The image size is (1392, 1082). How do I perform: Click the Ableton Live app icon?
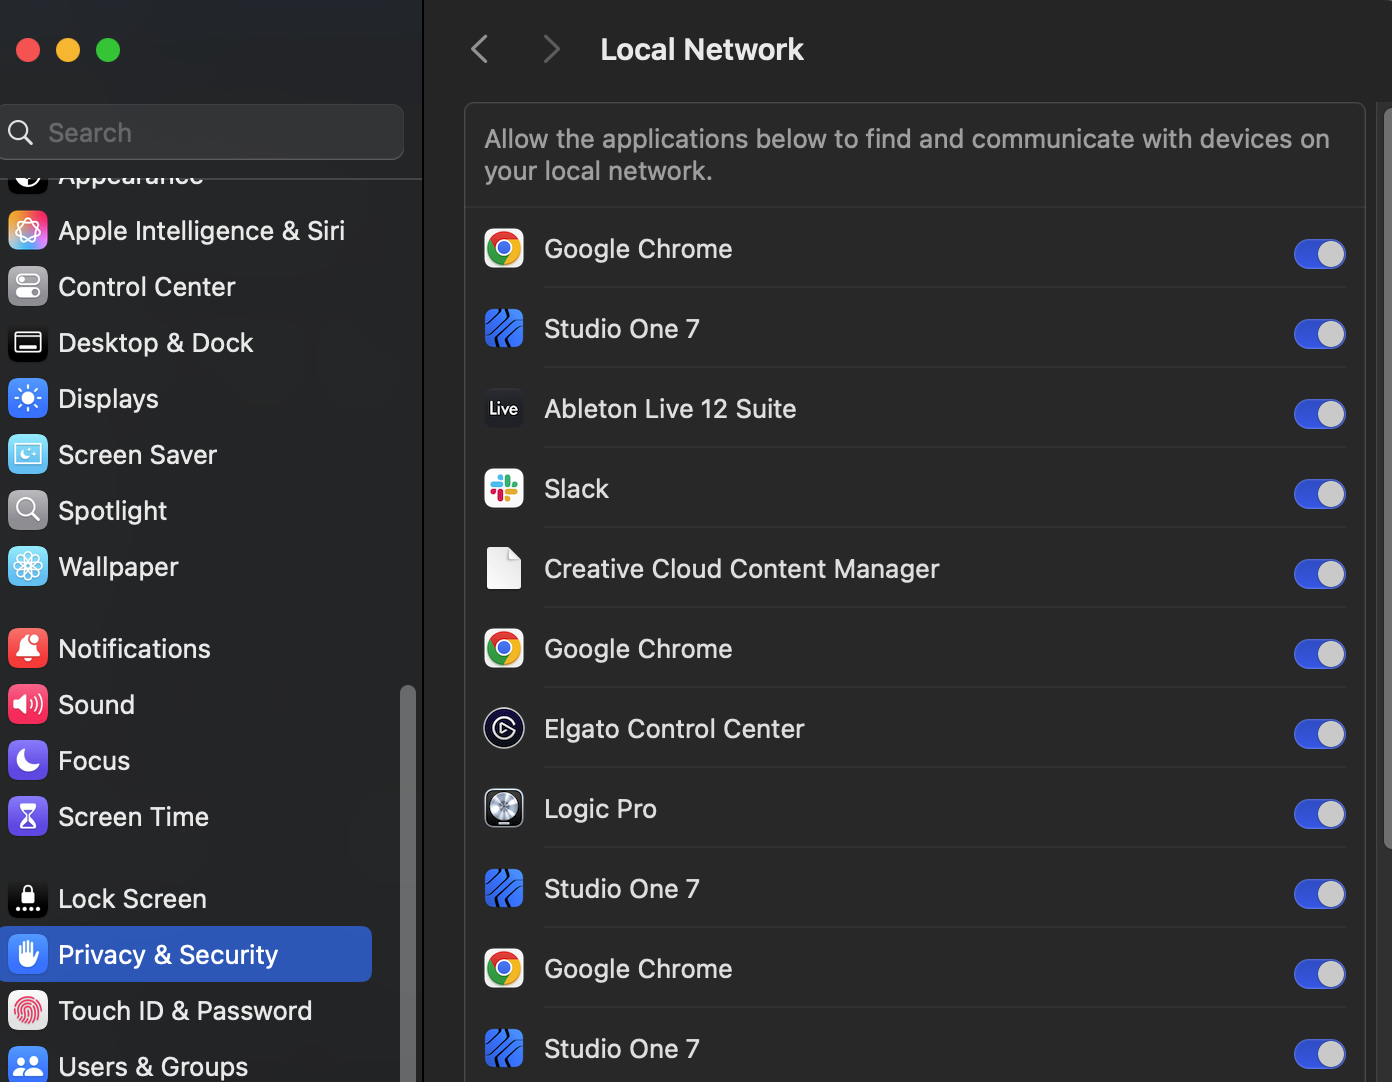click(x=504, y=408)
